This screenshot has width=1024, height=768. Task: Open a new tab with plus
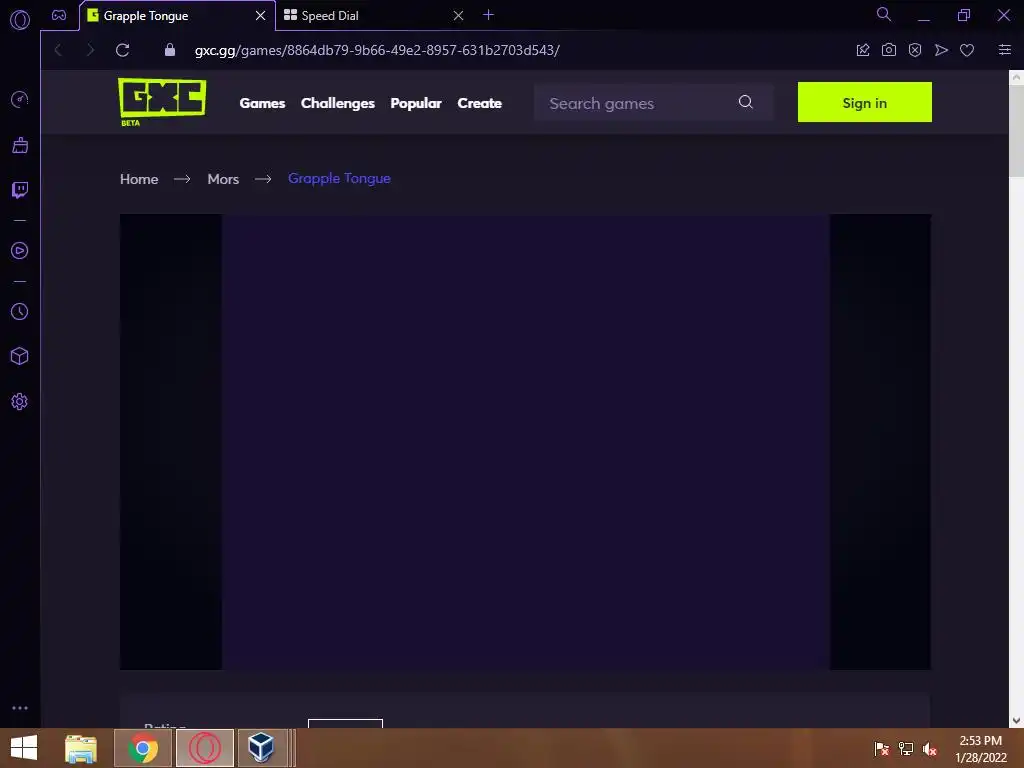click(x=488, y=14)
